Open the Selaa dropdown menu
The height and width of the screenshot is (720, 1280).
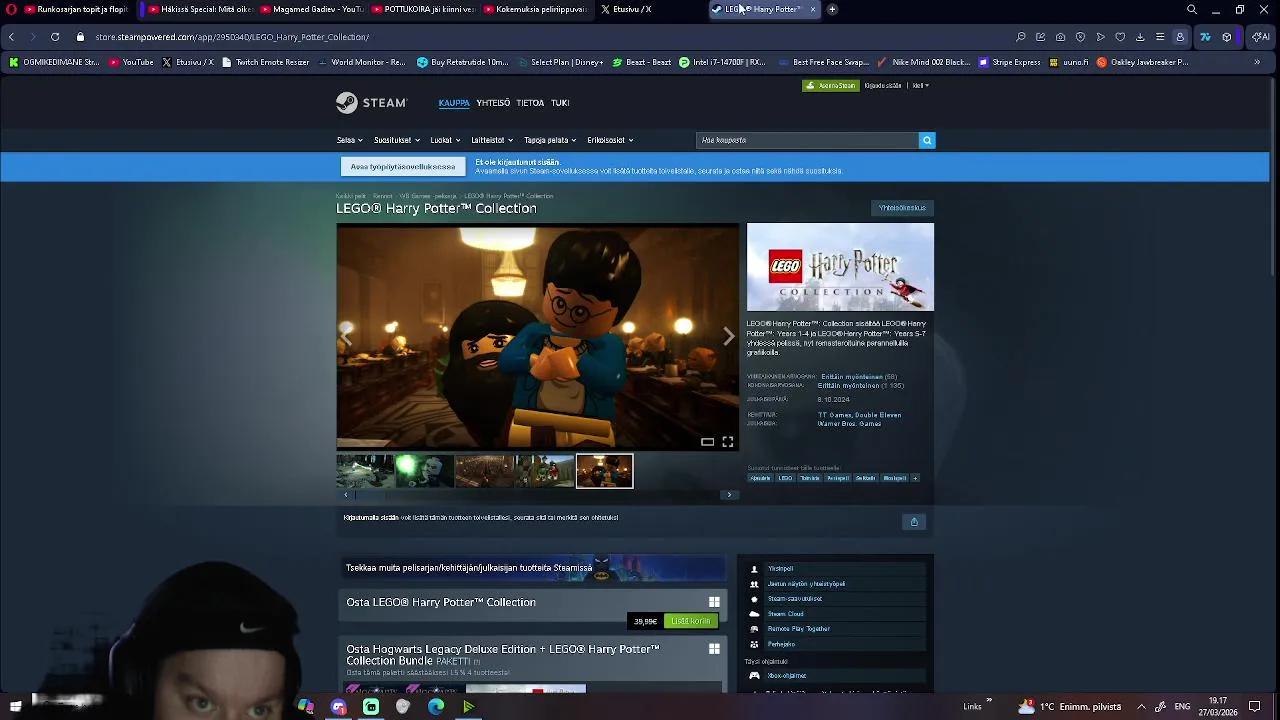pos(349,140)
